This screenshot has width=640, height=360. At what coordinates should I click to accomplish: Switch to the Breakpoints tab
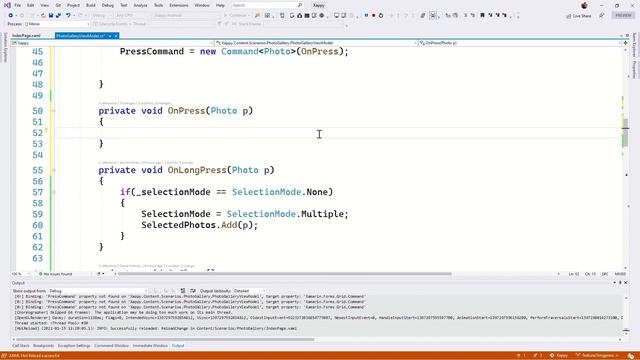[43, 346]
